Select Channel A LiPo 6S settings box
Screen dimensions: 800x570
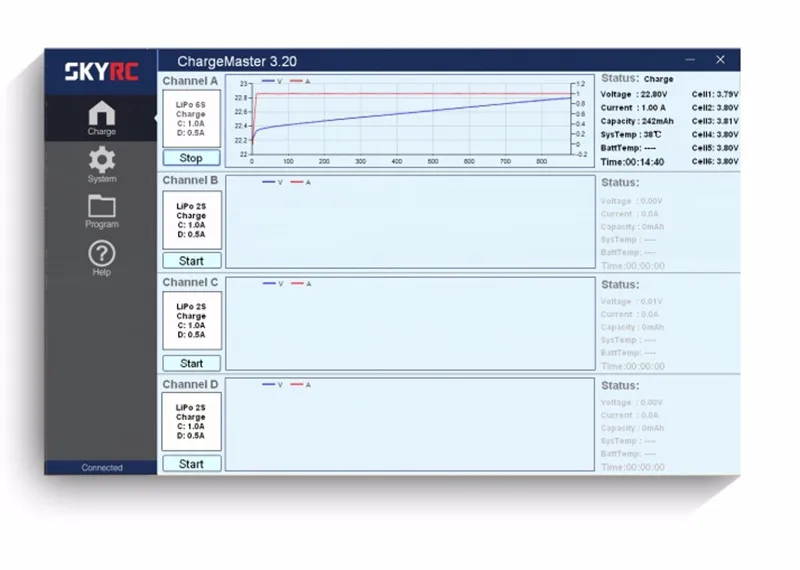tap(191, 118)
